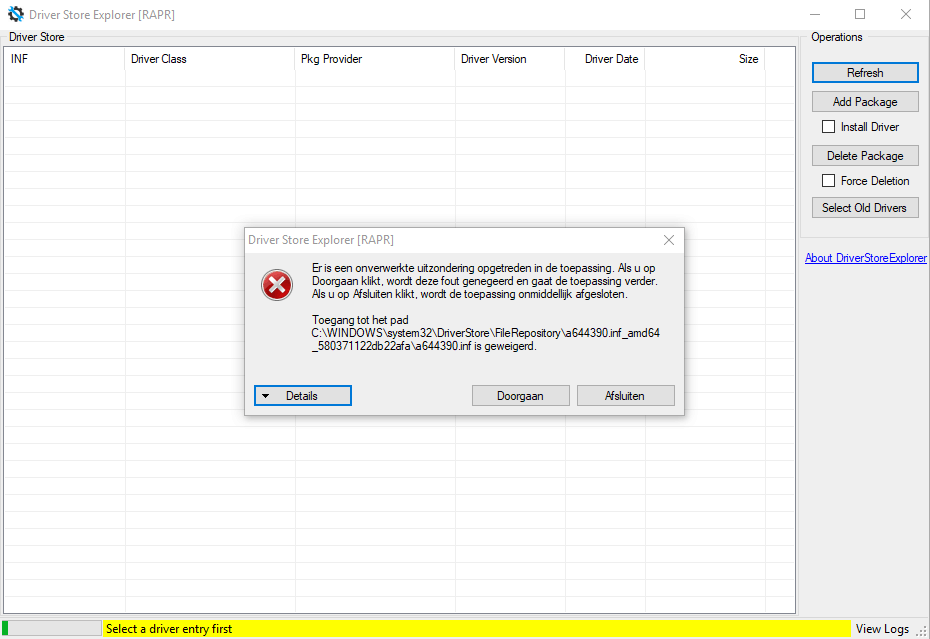
Task: Click Select Old Drivers button
Action: coord(865,208)
